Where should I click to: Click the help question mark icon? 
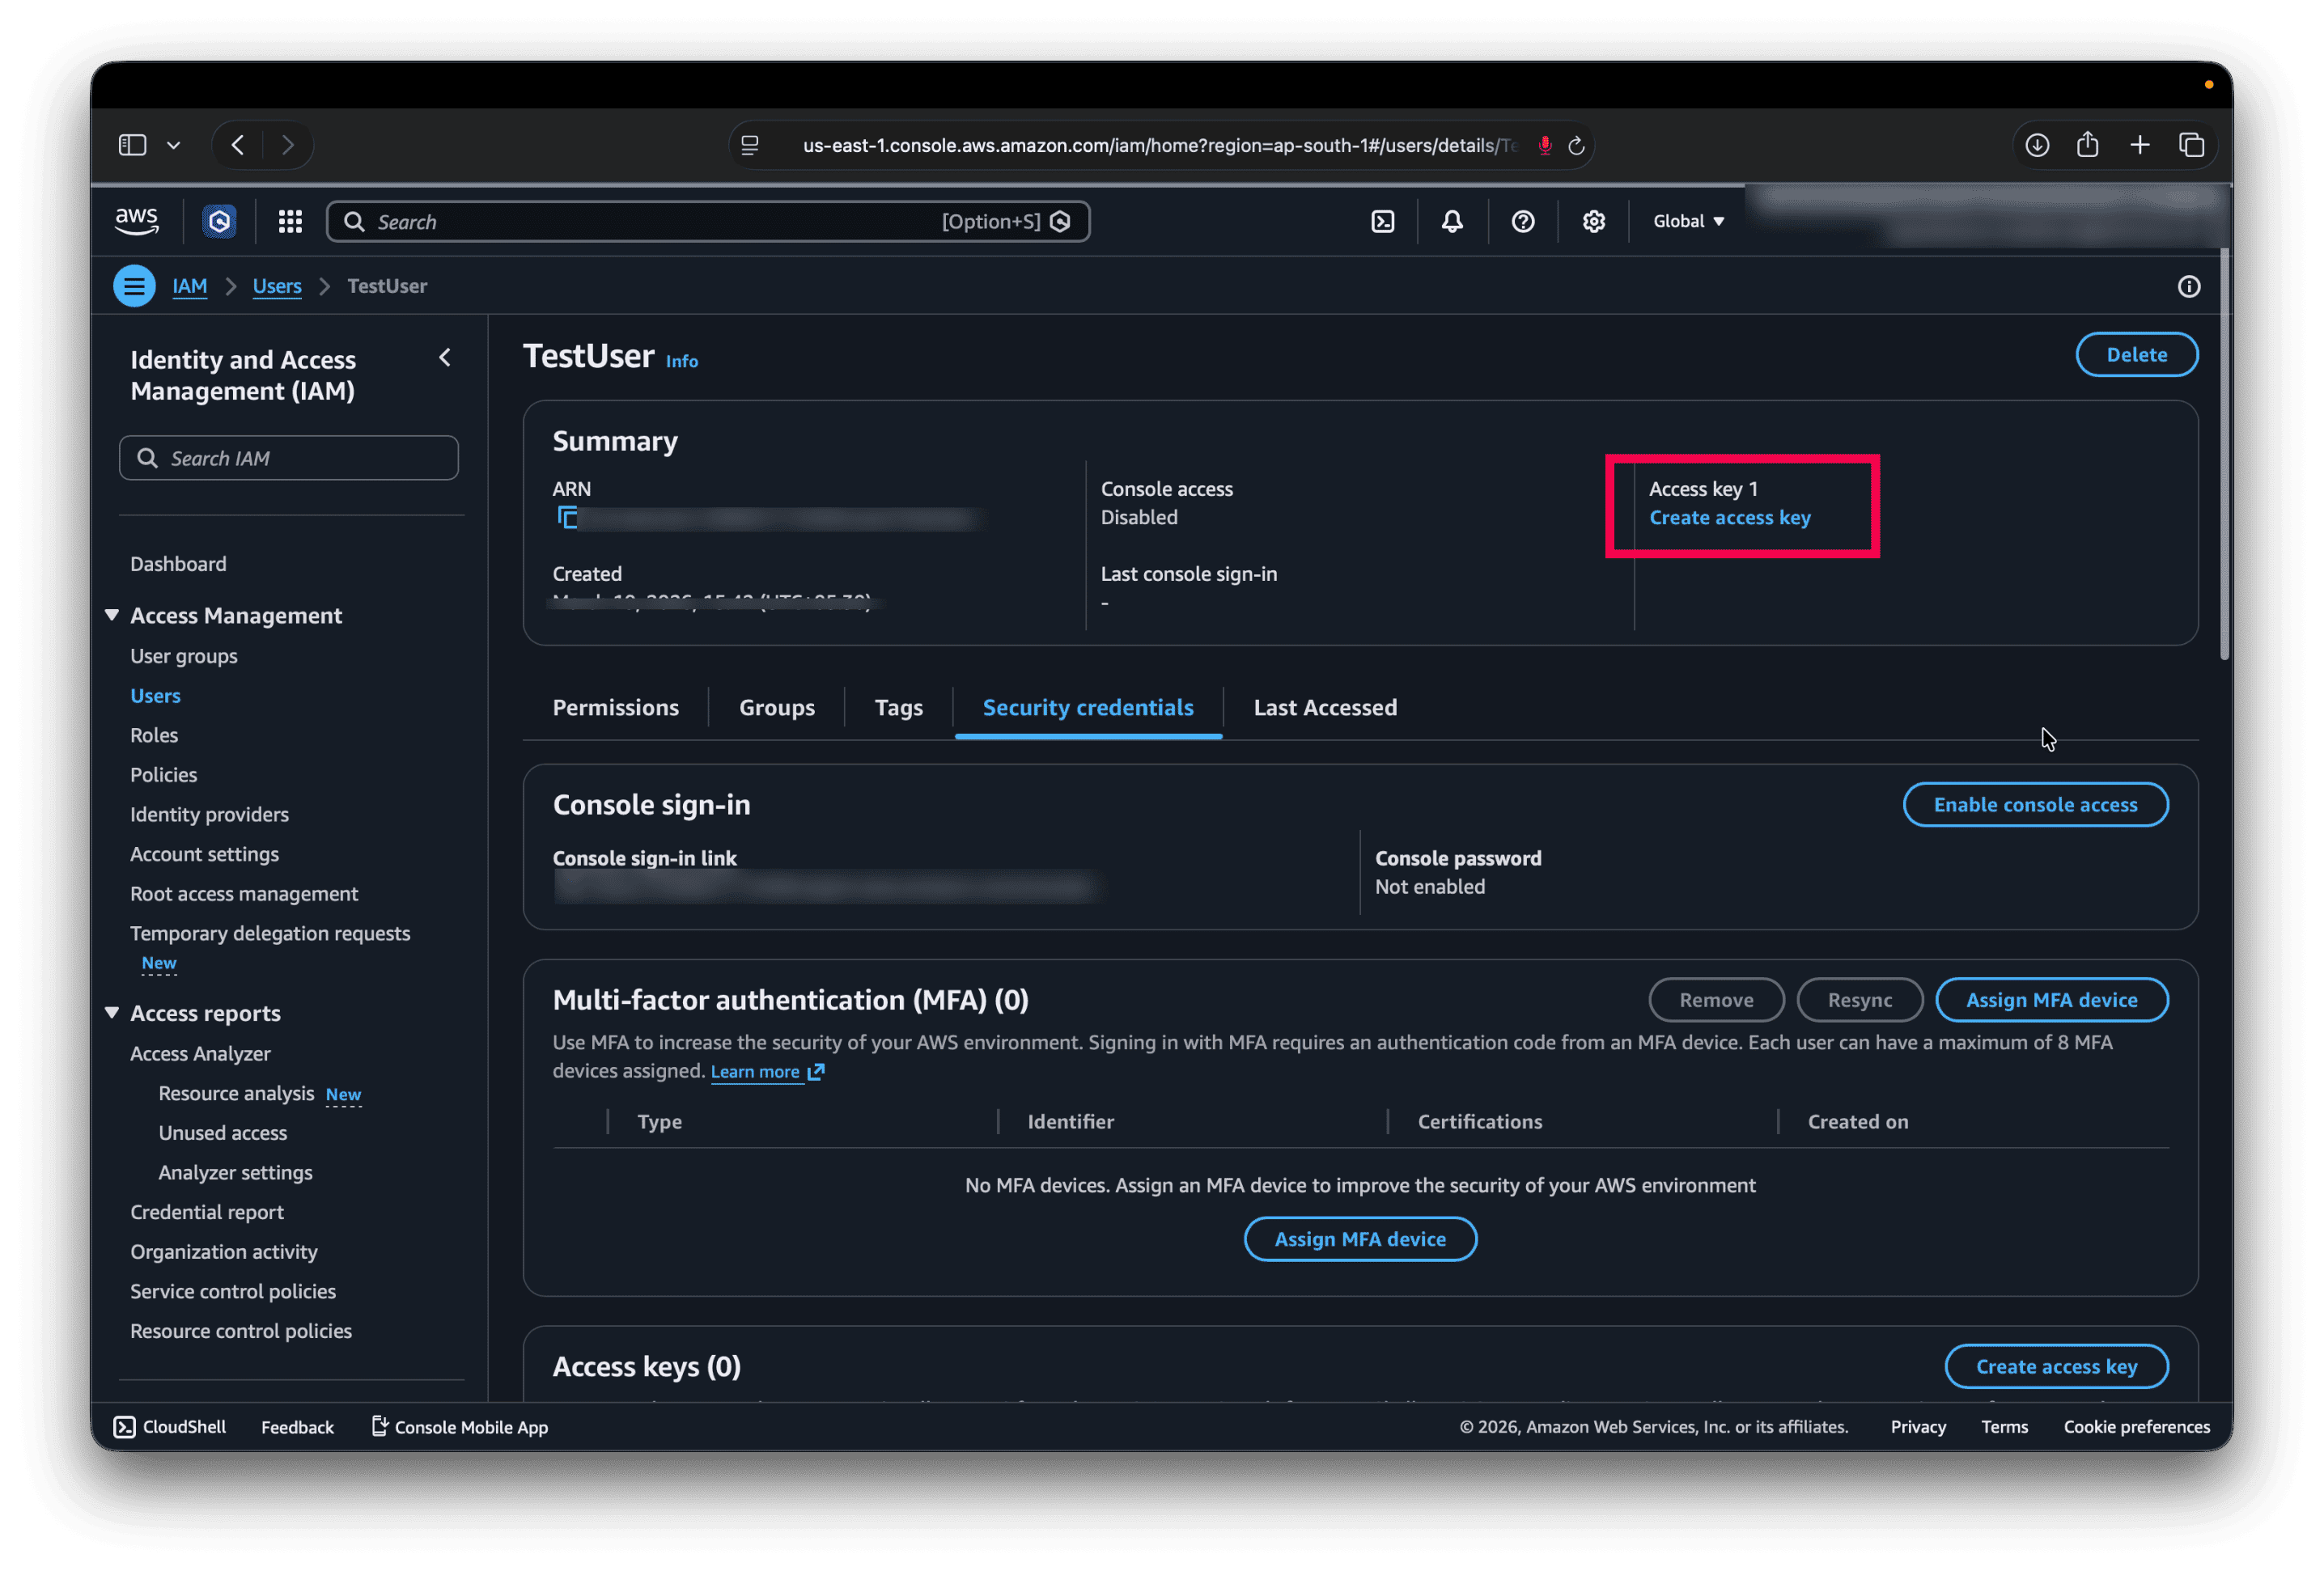pyautogui.click(x=1523, y=222)
